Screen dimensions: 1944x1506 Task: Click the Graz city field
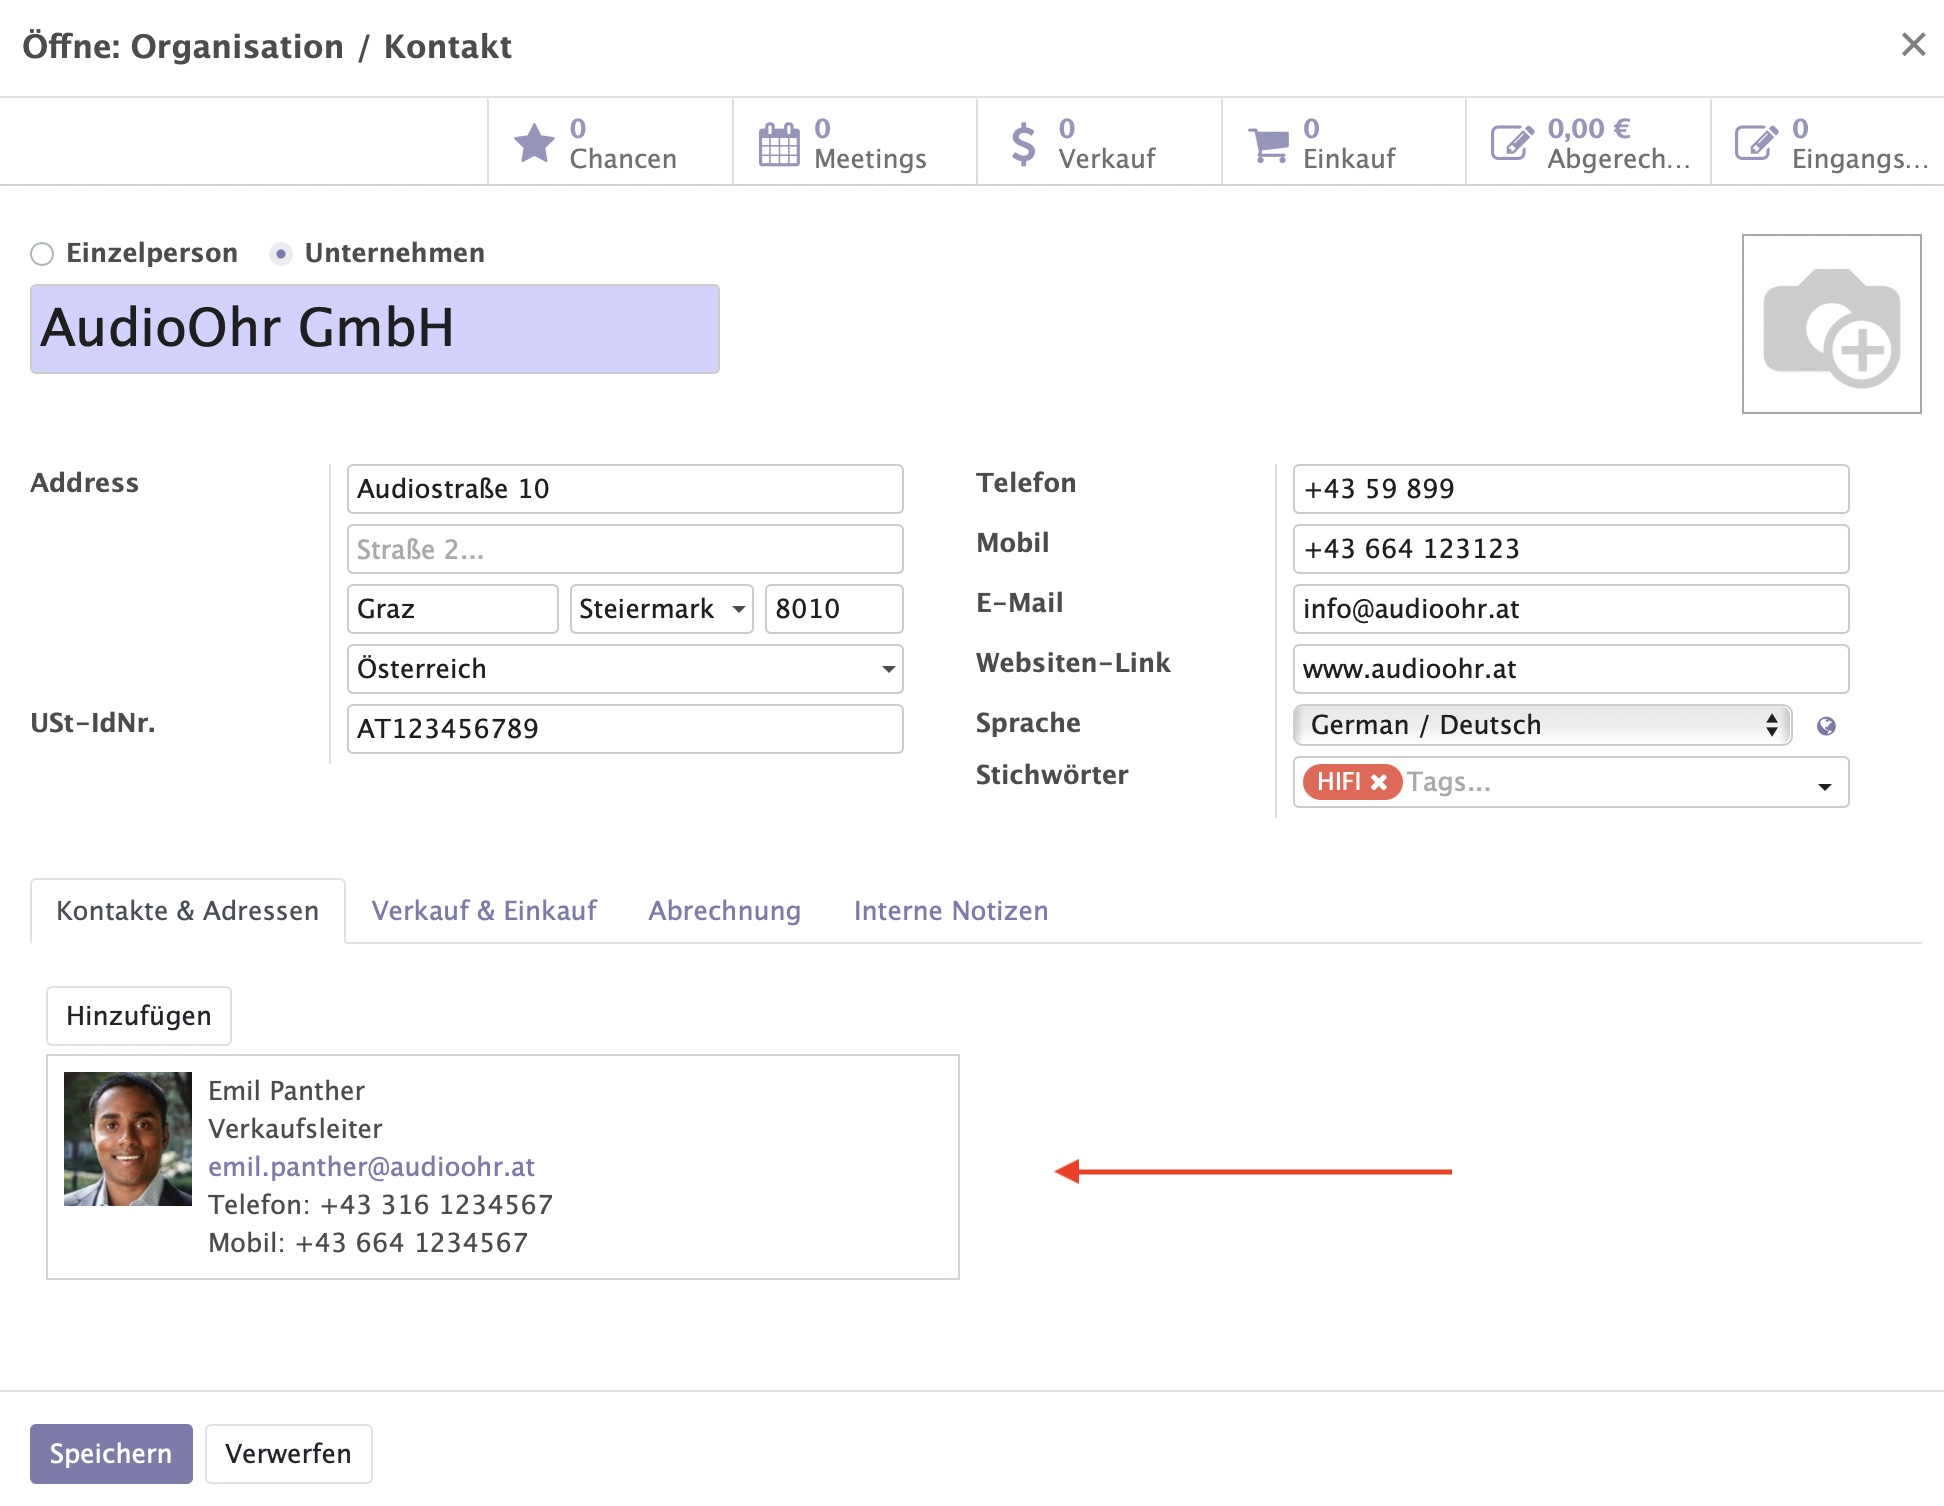[x=453, y=609]
